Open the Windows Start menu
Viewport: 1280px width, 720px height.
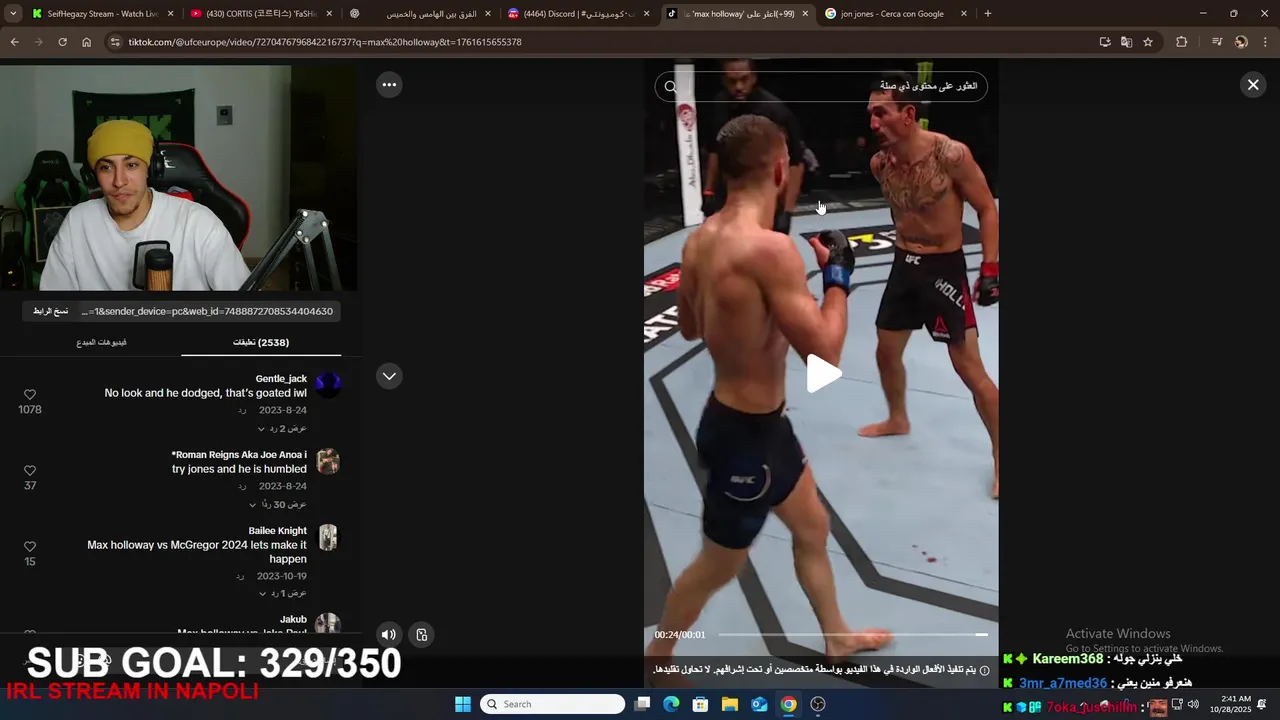tap(463, 704)
